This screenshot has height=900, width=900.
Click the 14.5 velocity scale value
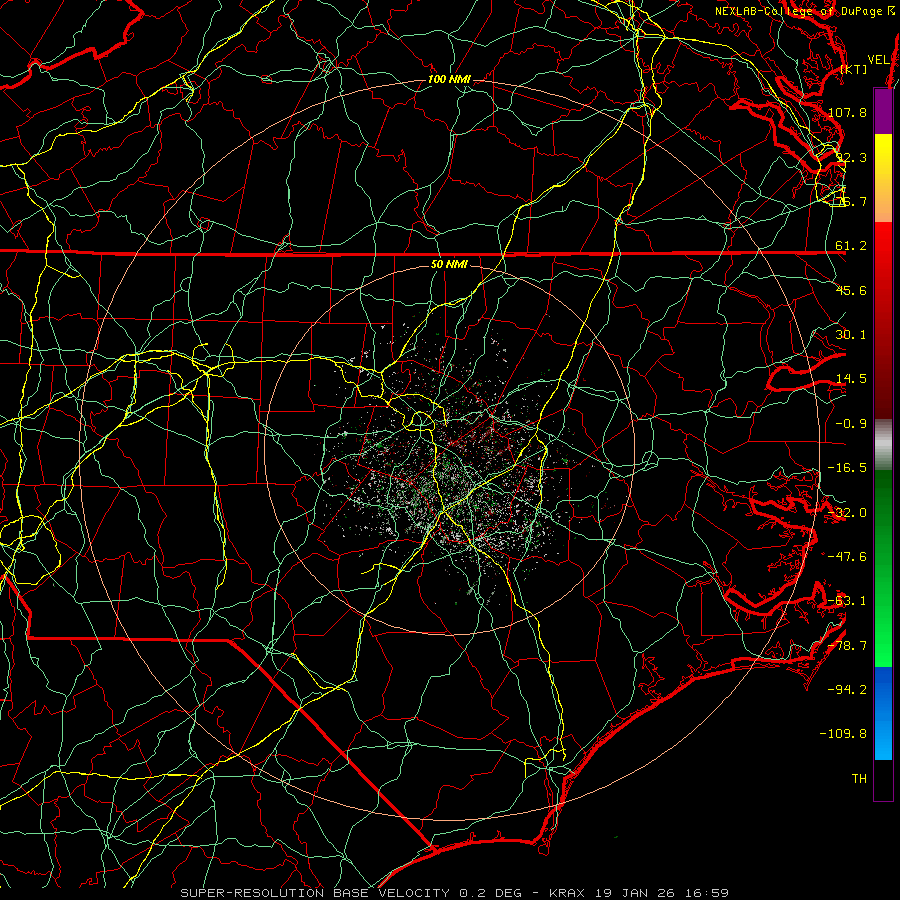coord(851,379)
